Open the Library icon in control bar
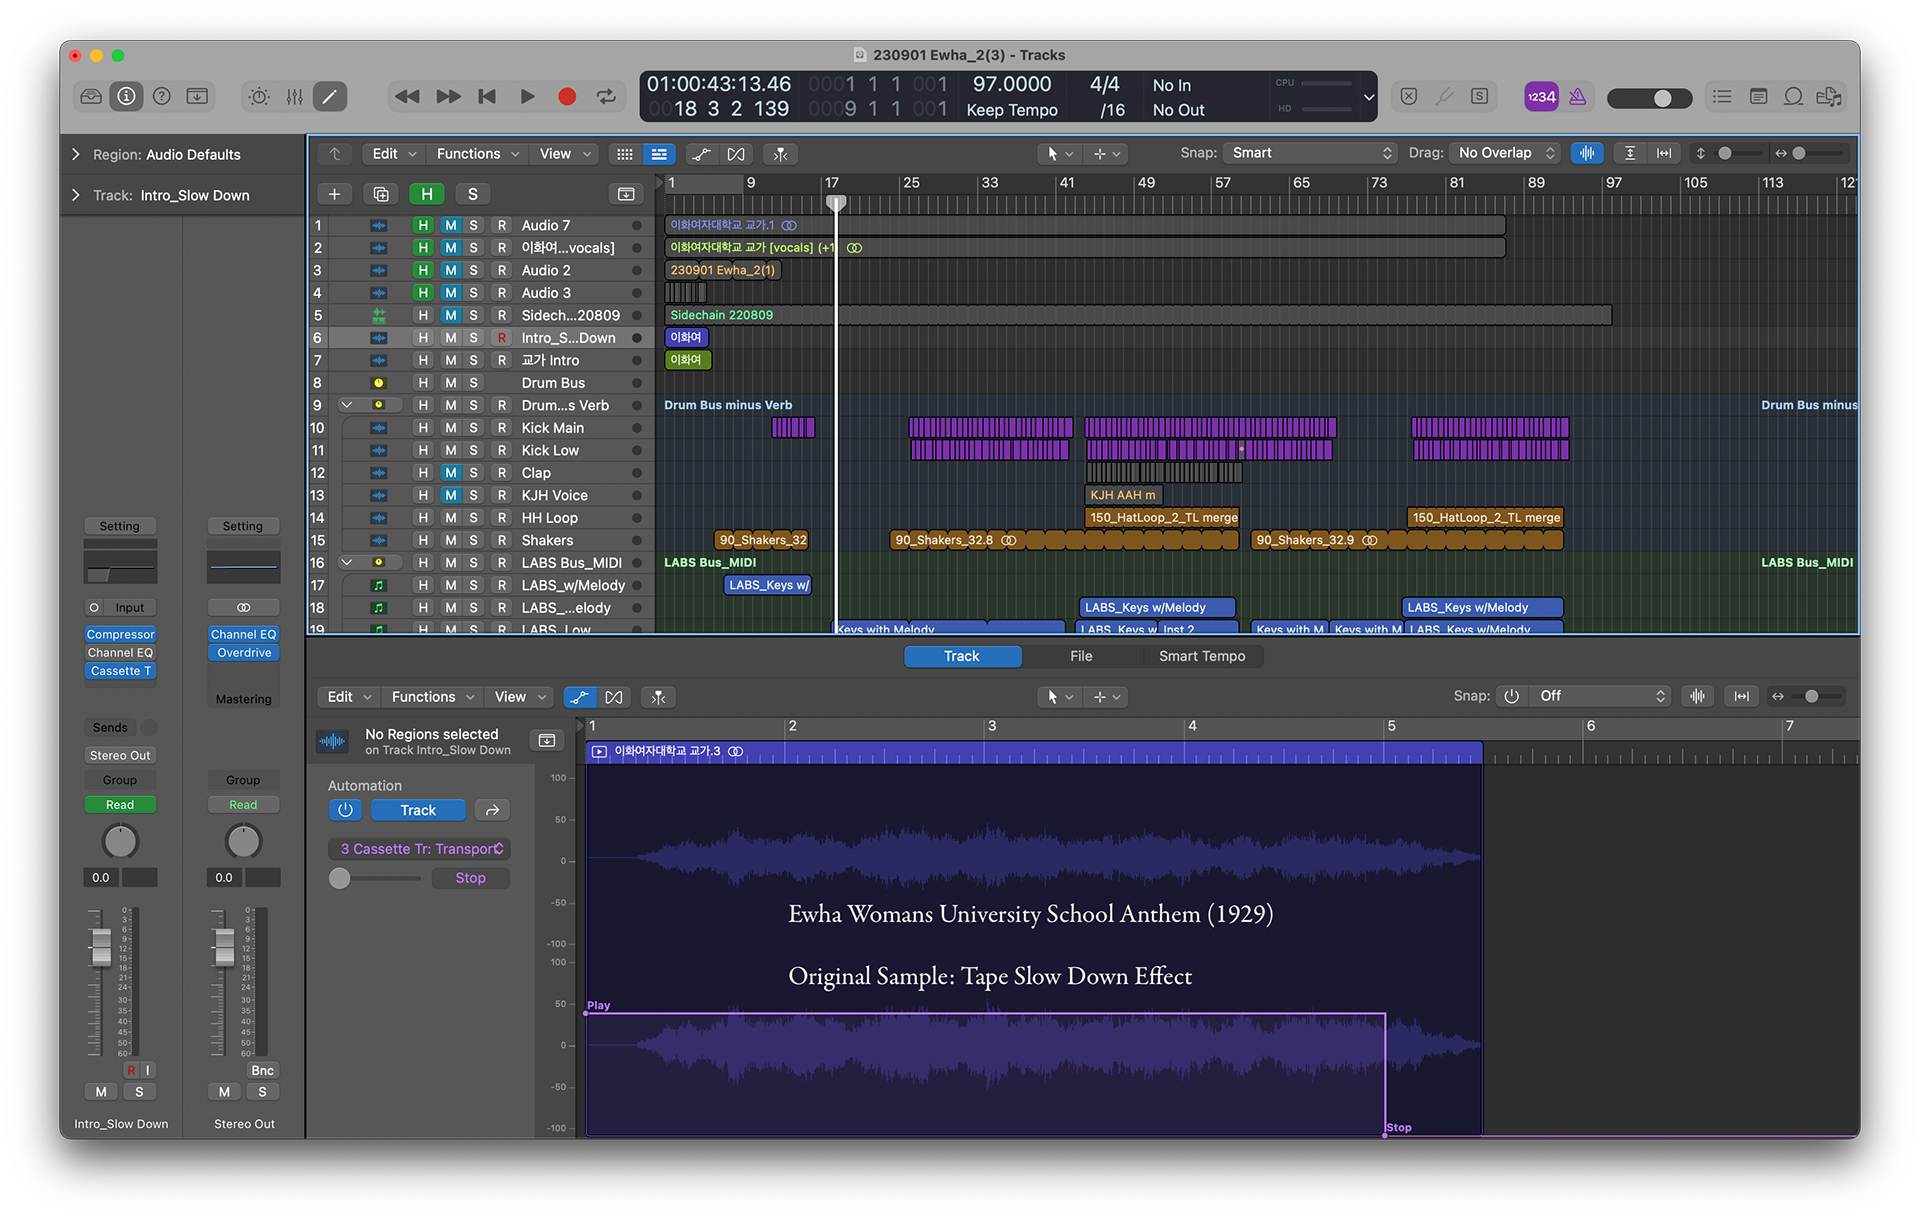The width and height of the screenshot is (1920, 1218). pyautogui.click(x=91, y=97)
